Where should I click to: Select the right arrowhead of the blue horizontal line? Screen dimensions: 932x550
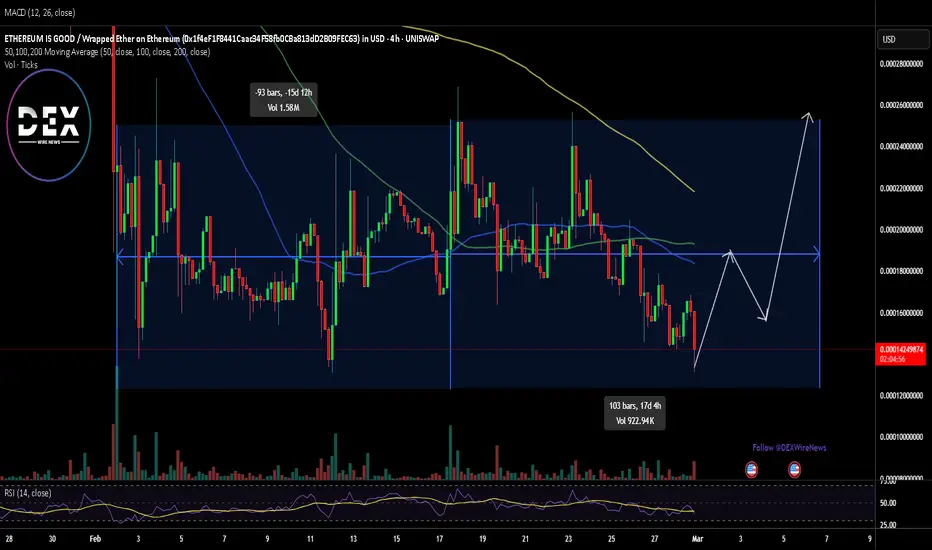pyautogui.click(x=816, y=254)
